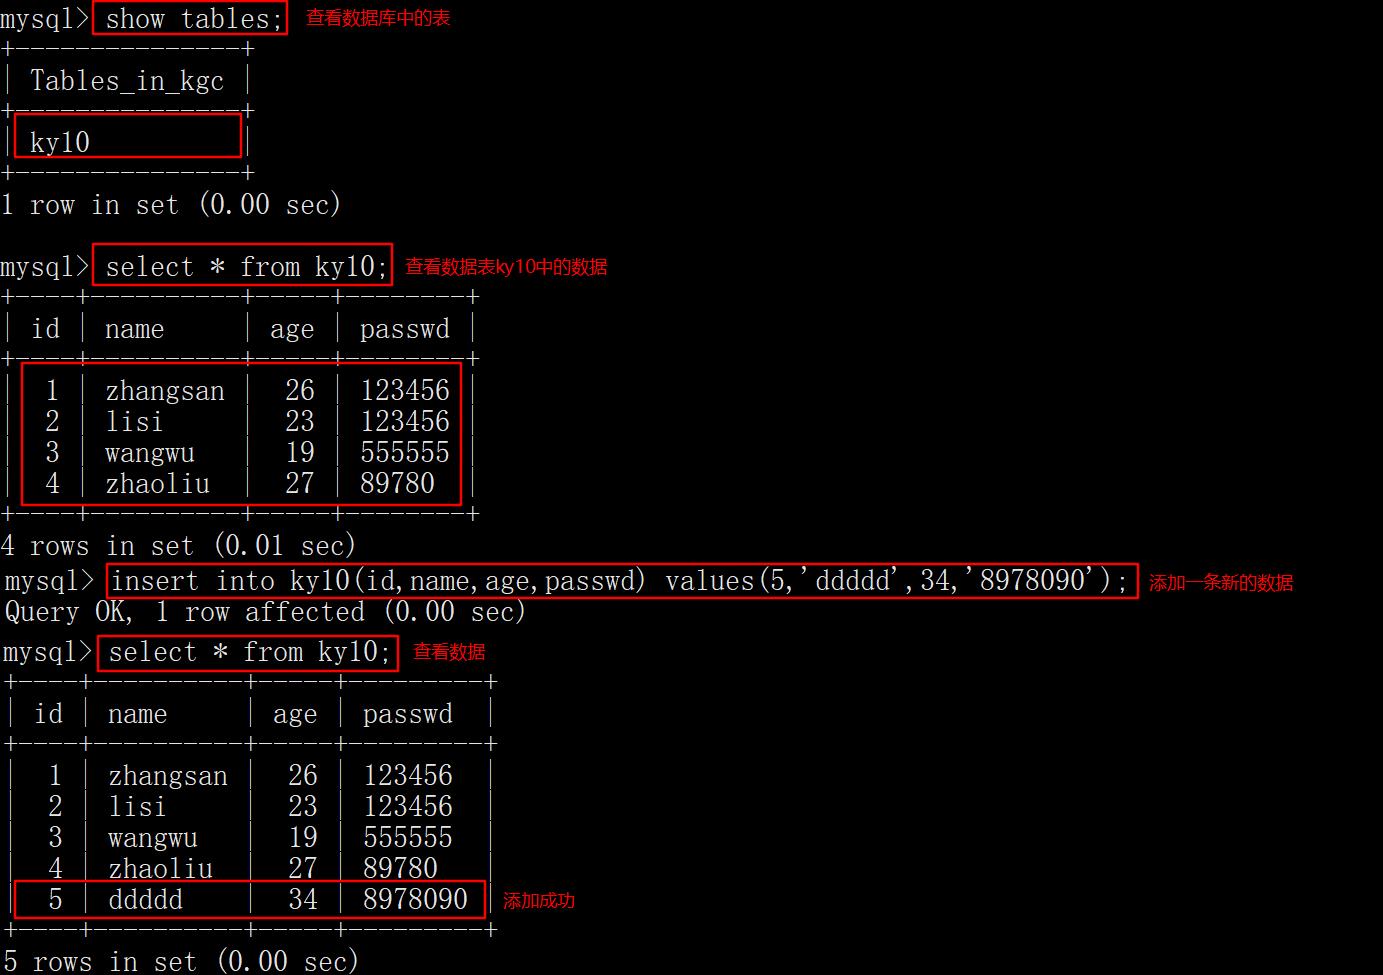Image resolution: width=1383 pixels, height=975 pixels.
Task: Click the age value '34'
Action: click(303, 899)
